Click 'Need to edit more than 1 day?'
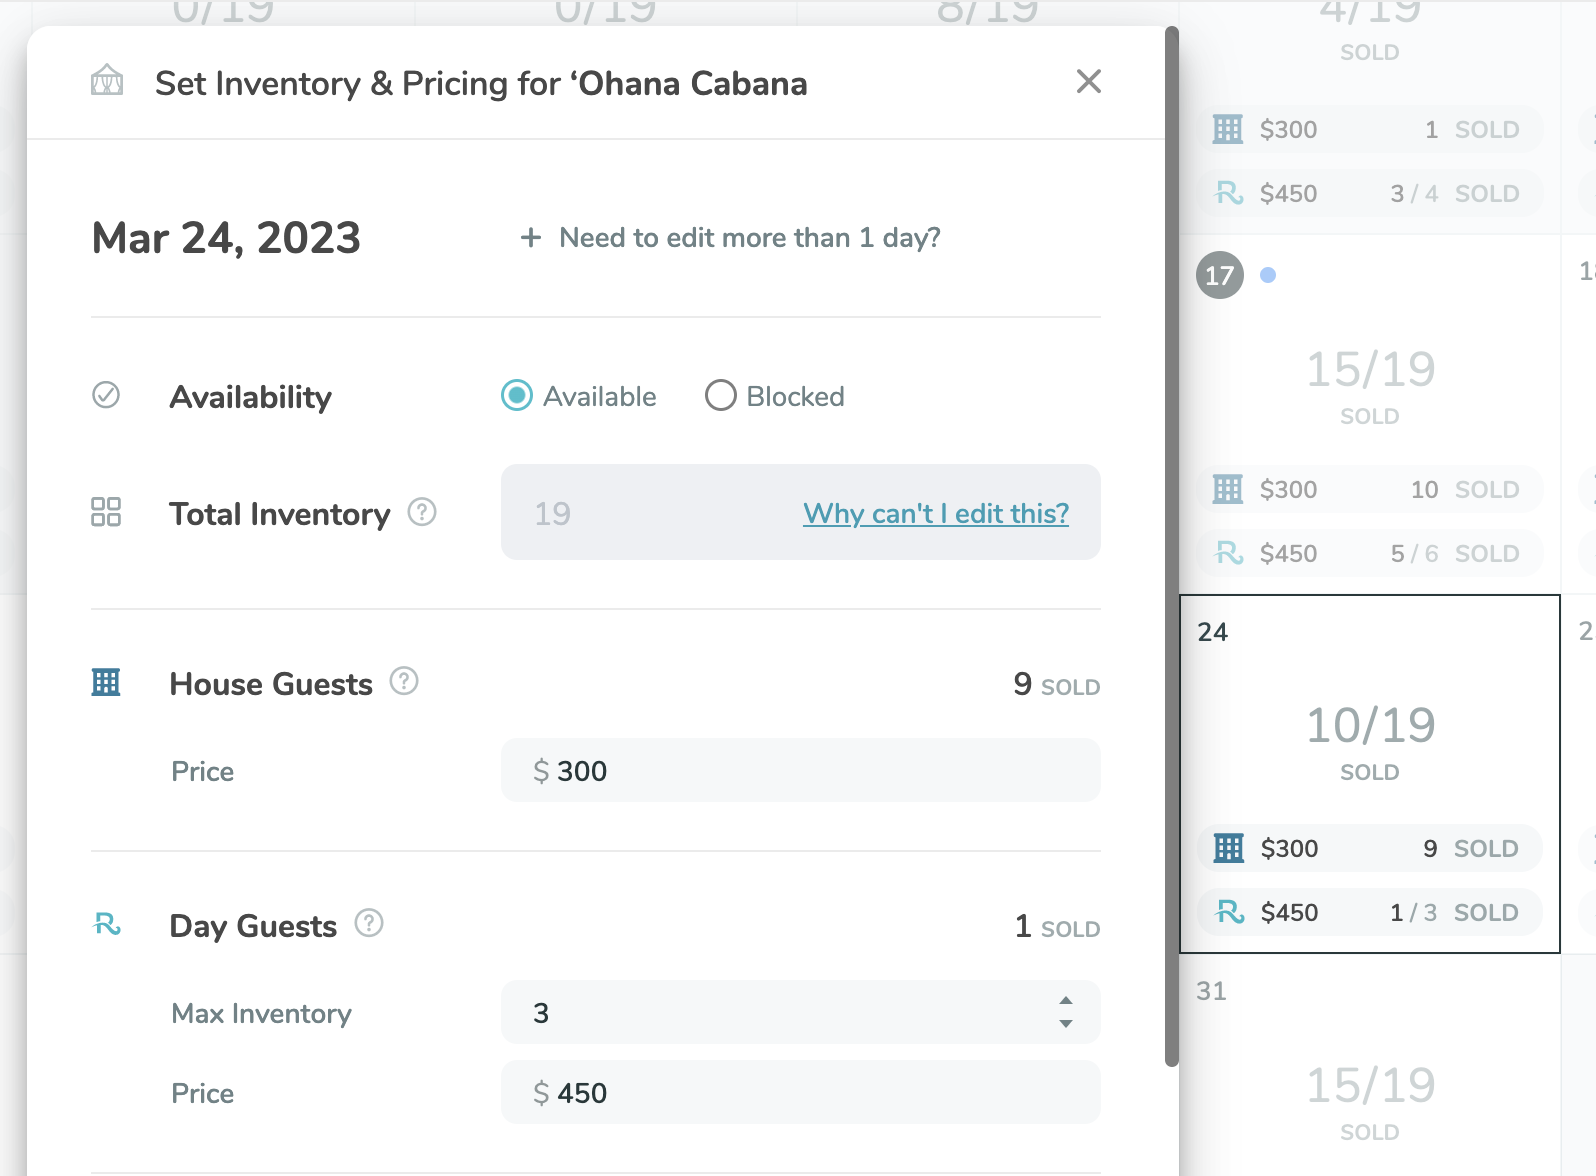 (x=731, y=238)
